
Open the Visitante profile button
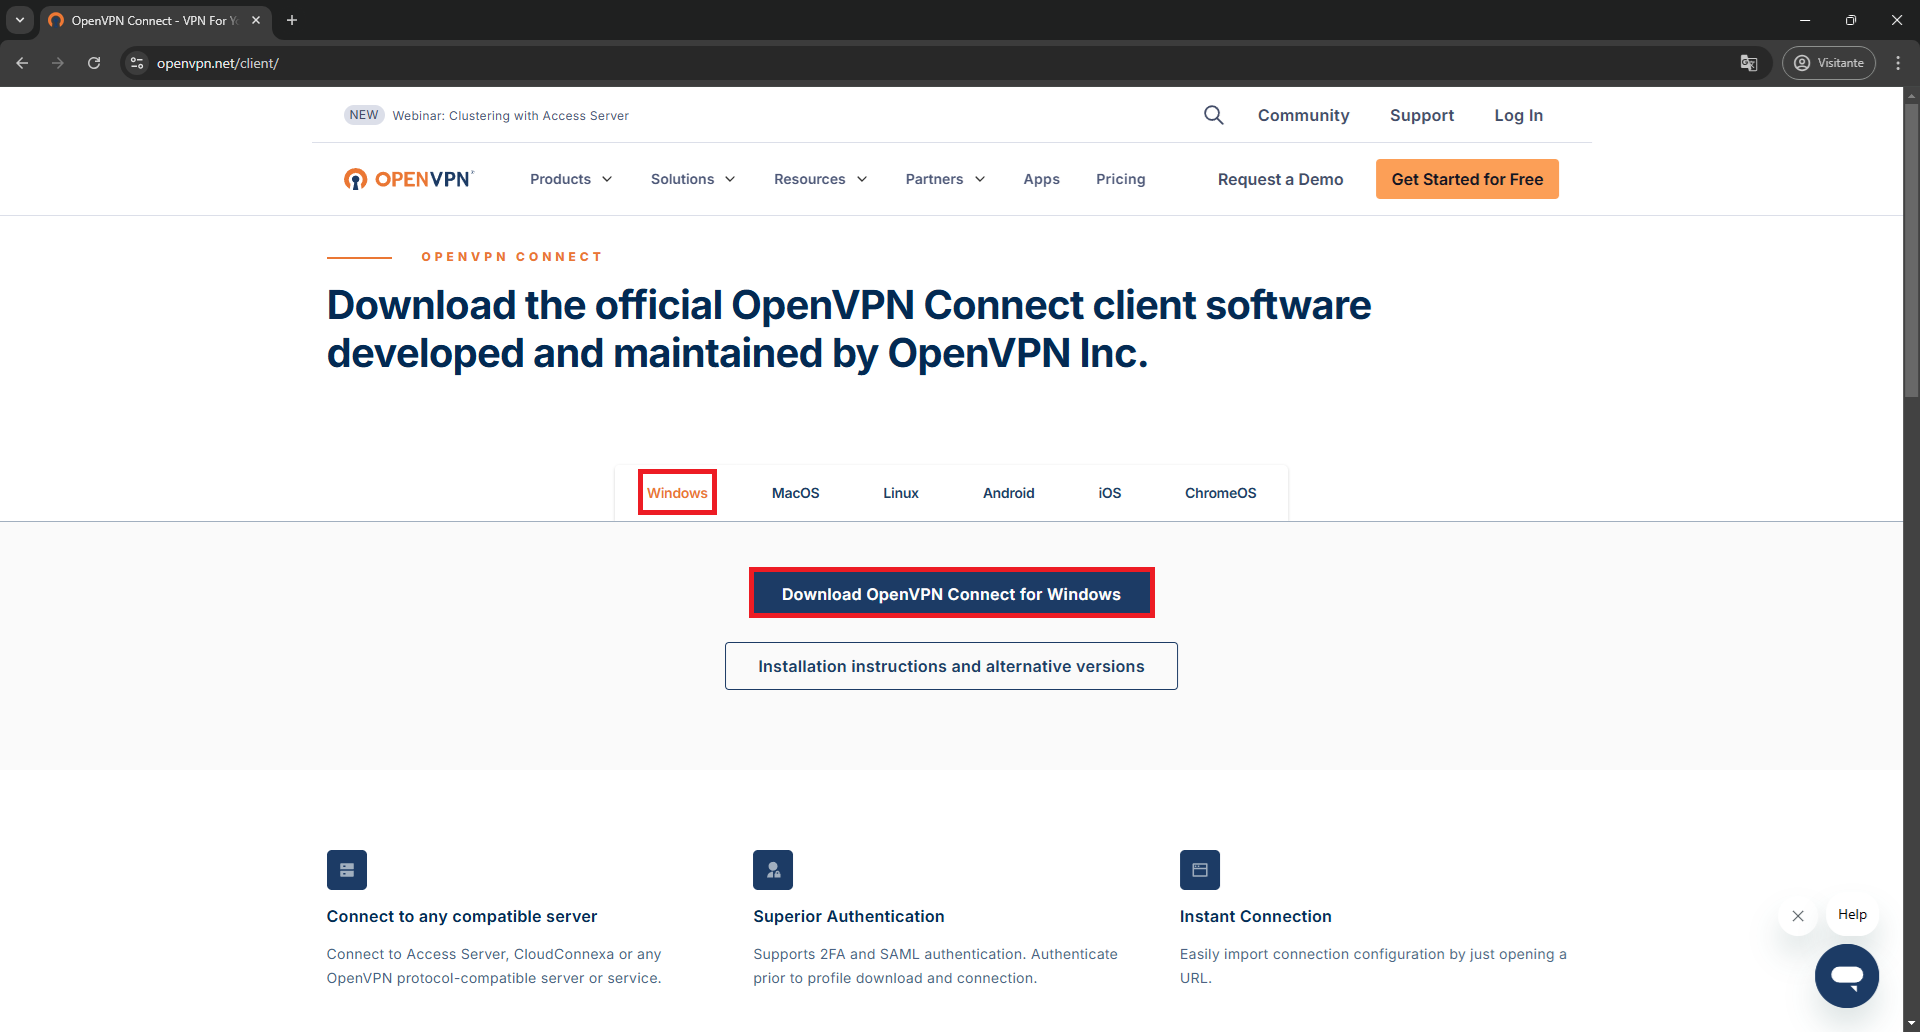[1828, 63]
